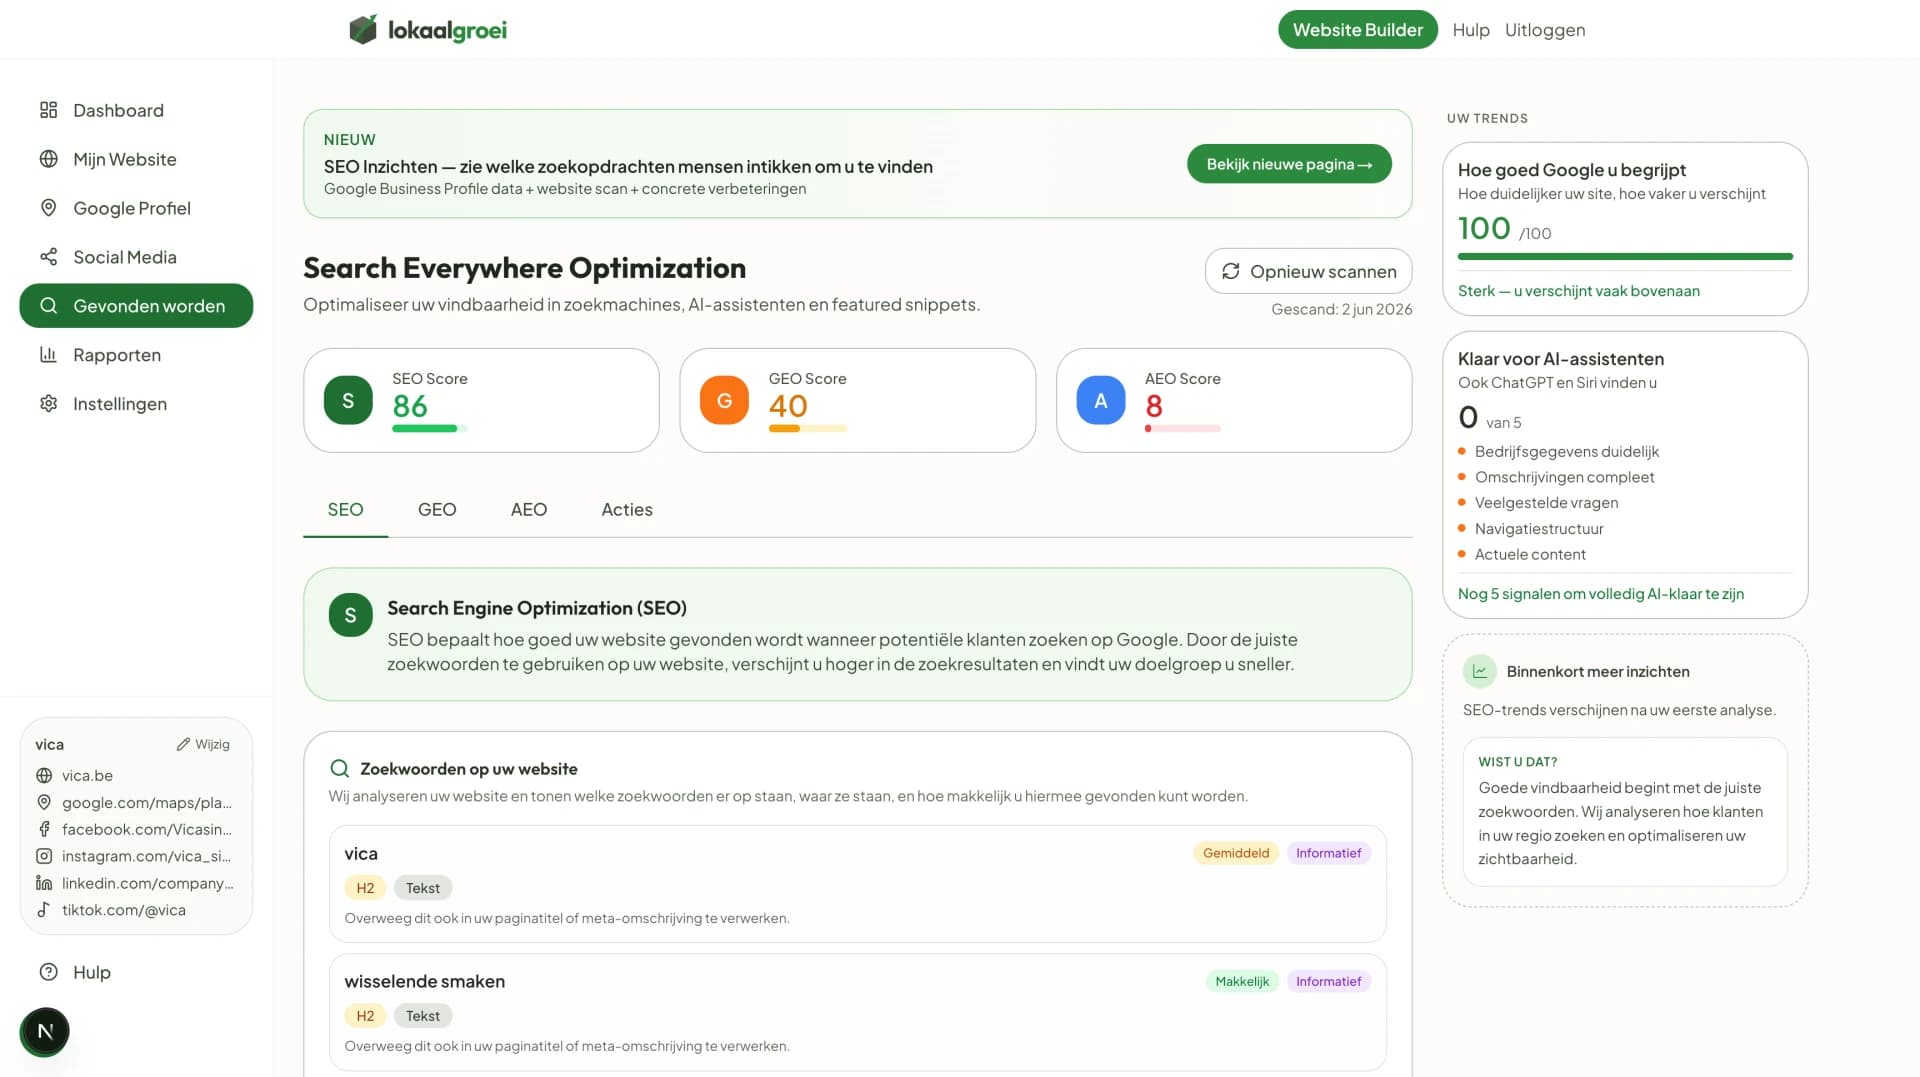Click the Rapporten chart icon
This screenshot has width=1920, height=1077.
[48, 355]
